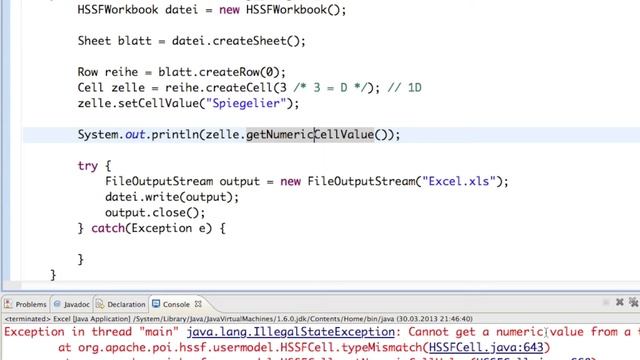Click the Row reihe createRow(0) line
Screen dimensions: 640x360
(x=182, y=72)
